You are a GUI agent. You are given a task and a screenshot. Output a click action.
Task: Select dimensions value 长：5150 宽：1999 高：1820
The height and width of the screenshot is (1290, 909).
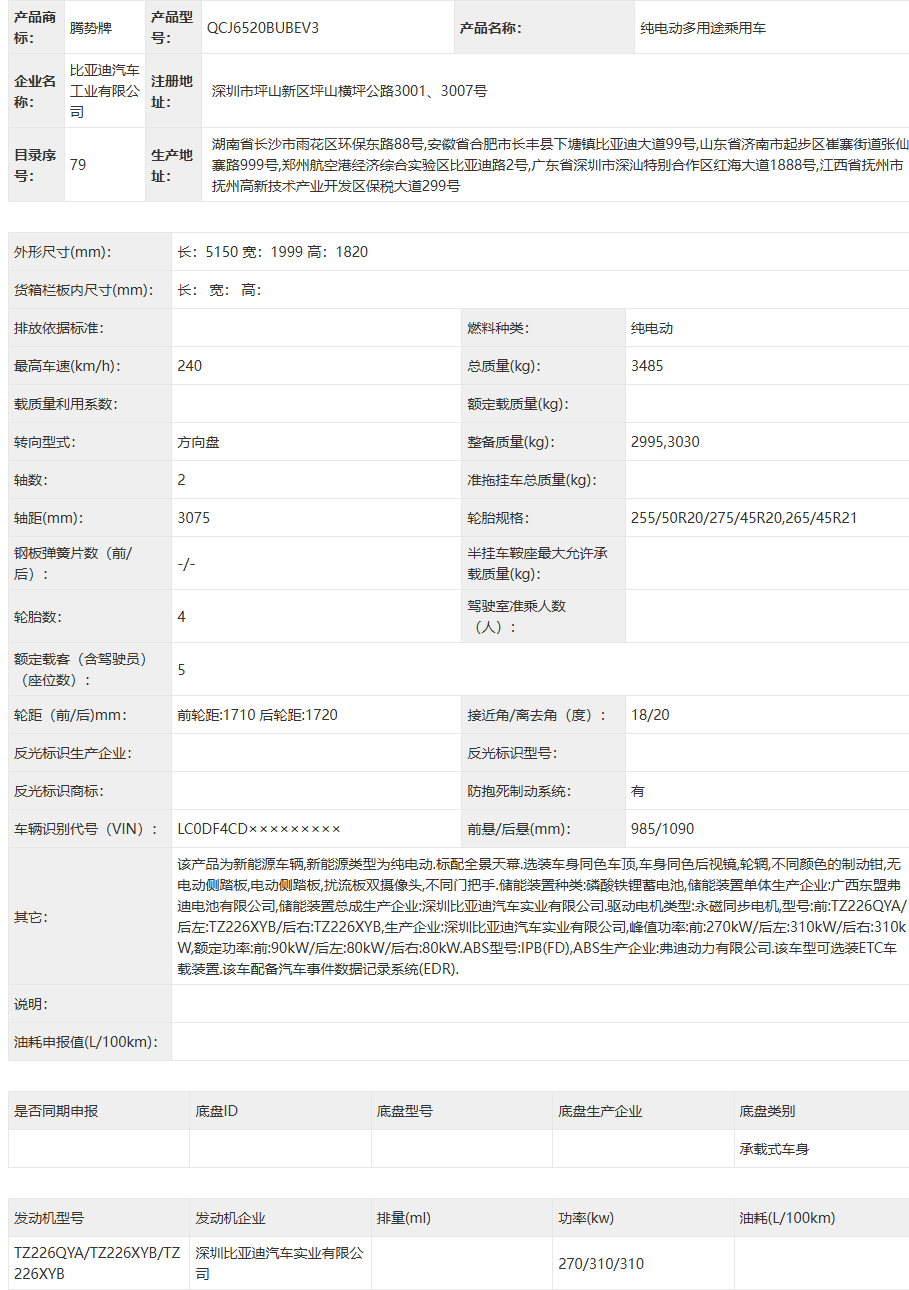point(273,252)
